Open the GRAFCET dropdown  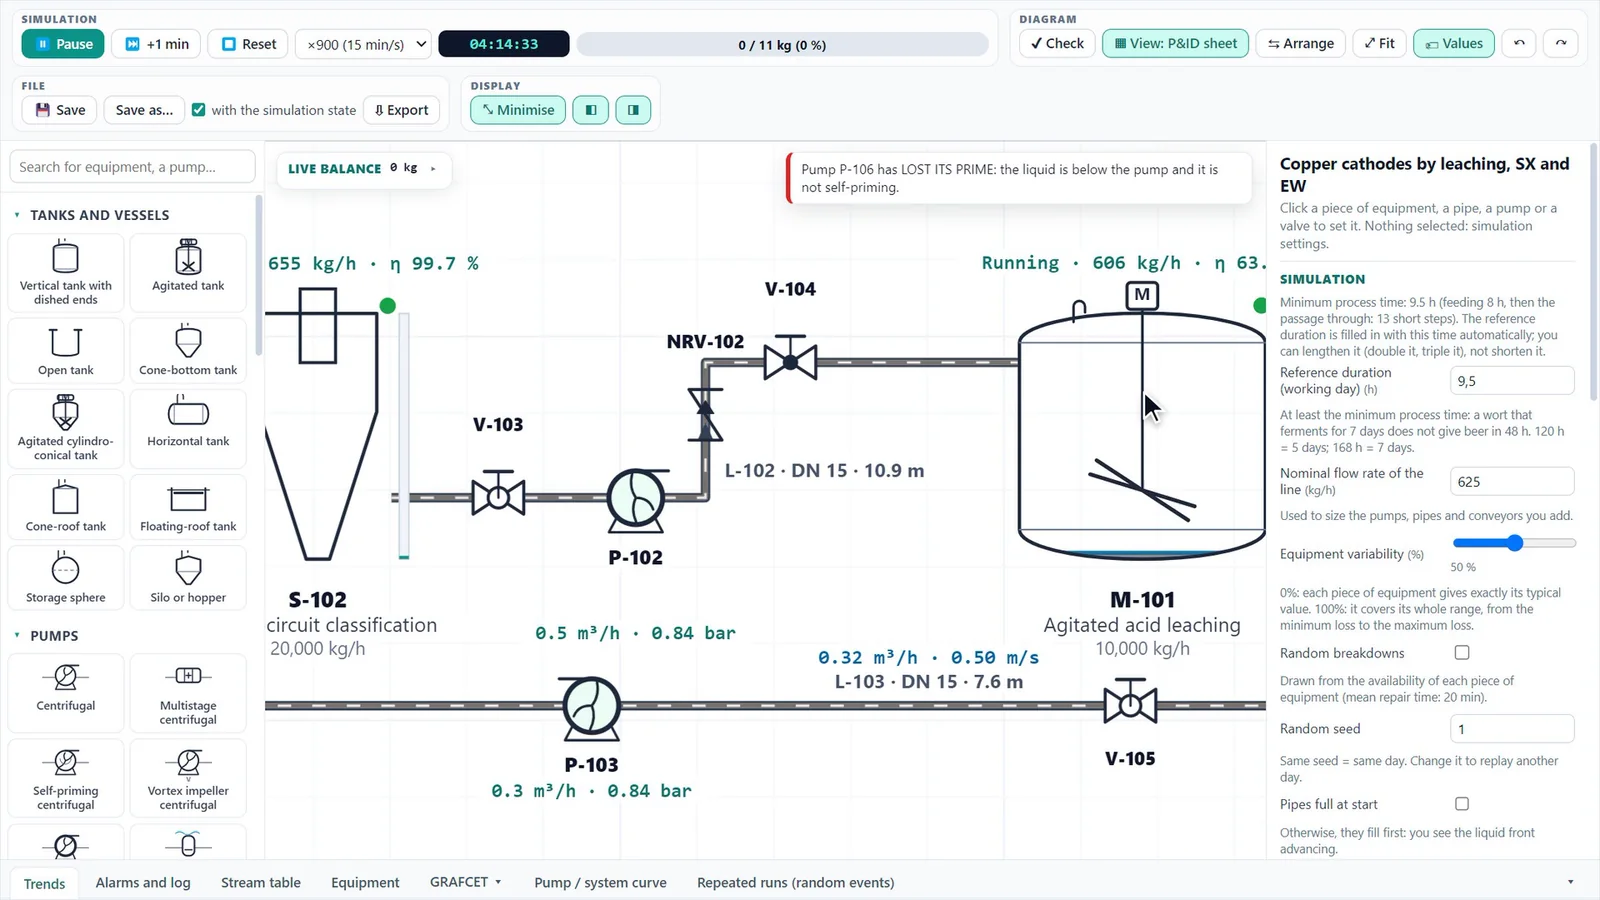[x=465, y=882]
